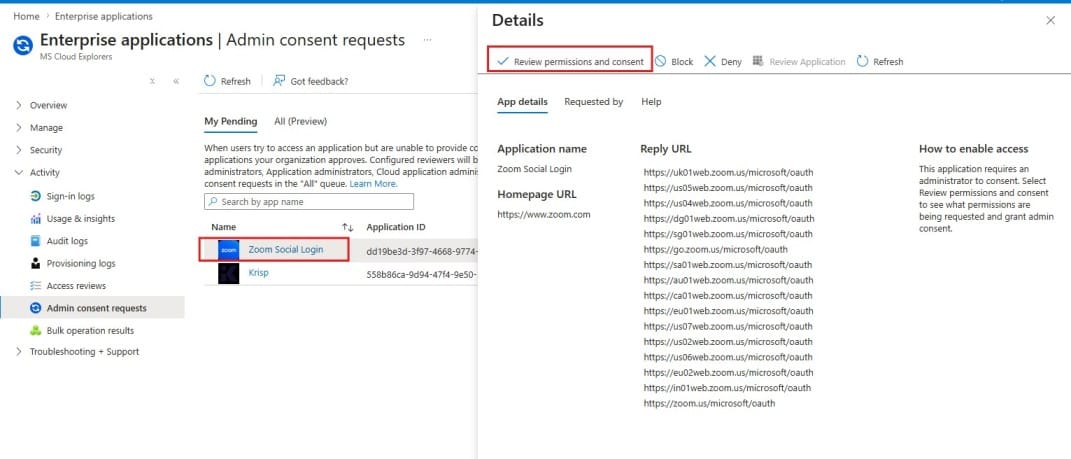Click https://uk01web.zoom.us reply URL
This screenshot has height=459, width=1071.
(728, 172)
